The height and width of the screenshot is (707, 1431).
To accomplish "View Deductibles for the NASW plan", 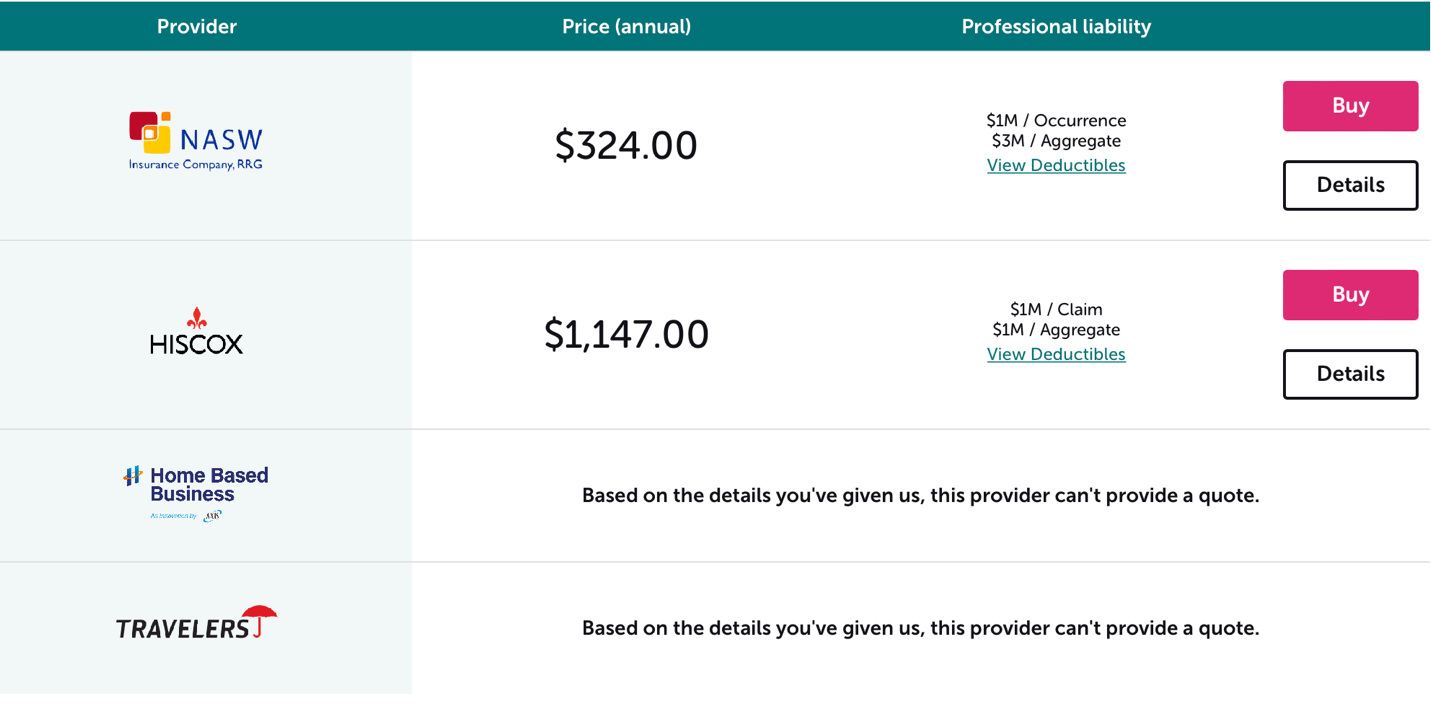I will point(1056,165).
